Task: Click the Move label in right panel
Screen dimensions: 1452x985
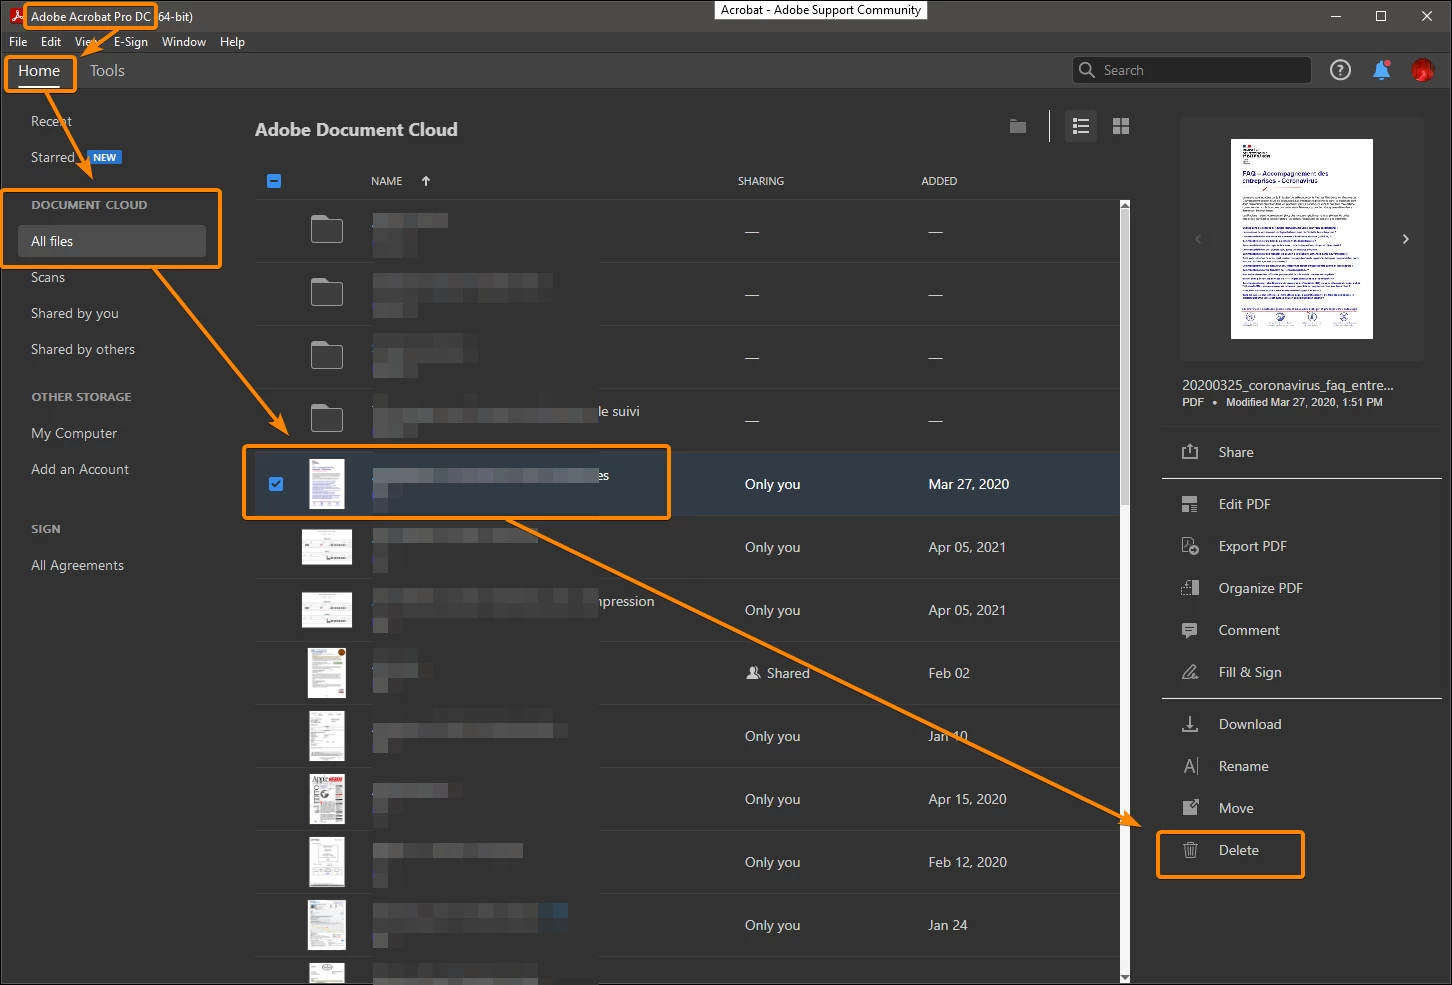Action: click(1236, 808)
